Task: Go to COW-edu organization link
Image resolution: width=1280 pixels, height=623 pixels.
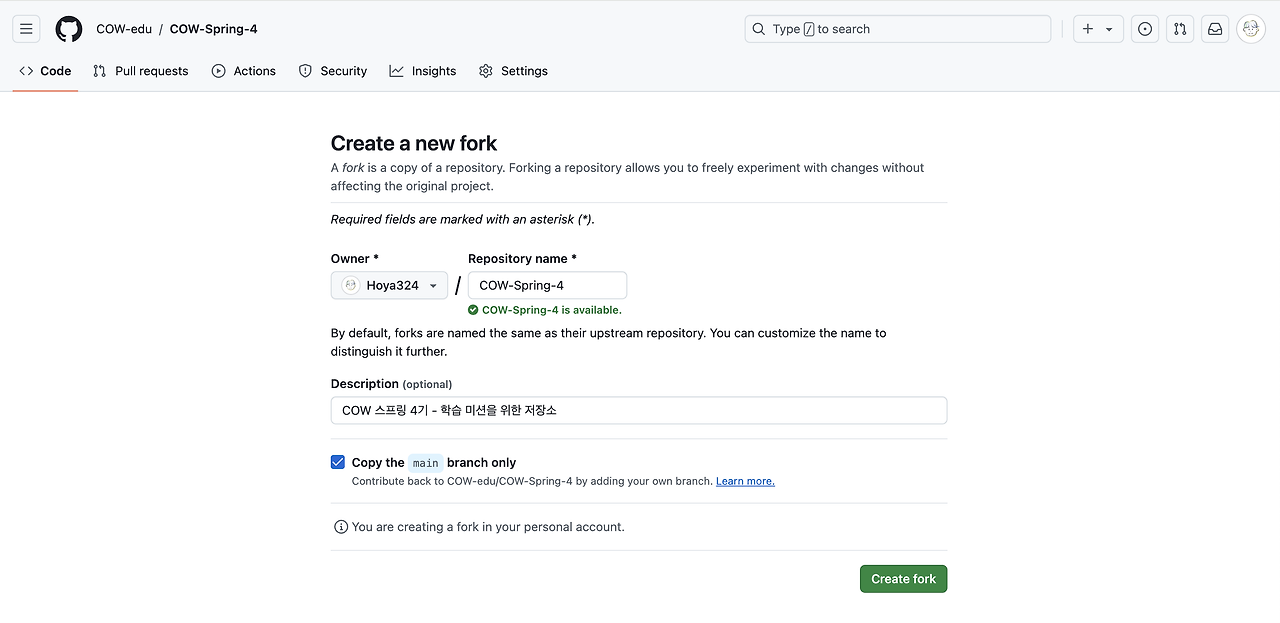Action: click(x=124, y=29)
